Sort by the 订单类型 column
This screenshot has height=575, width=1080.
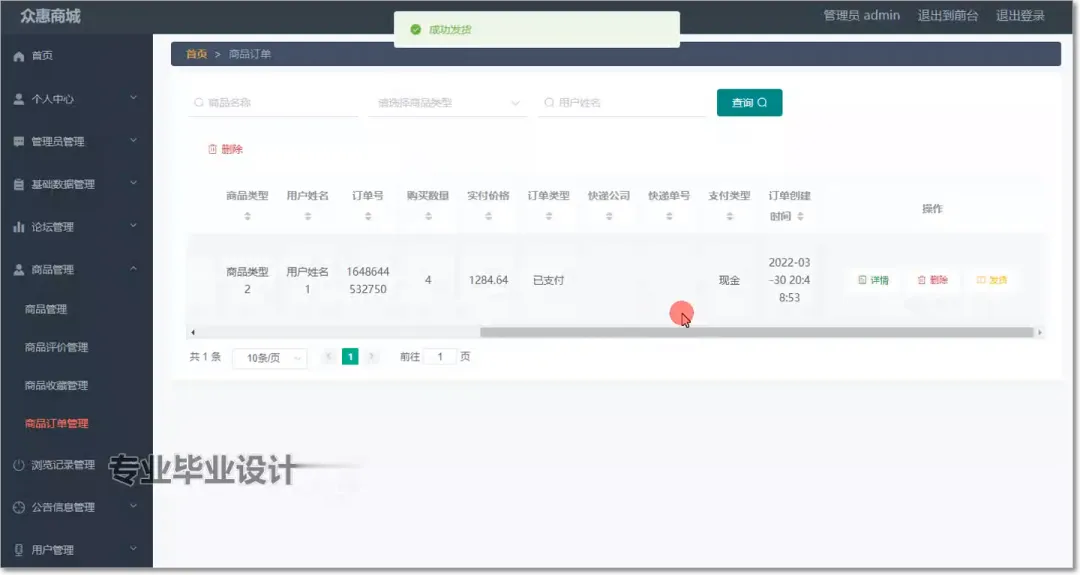[549, 216]
